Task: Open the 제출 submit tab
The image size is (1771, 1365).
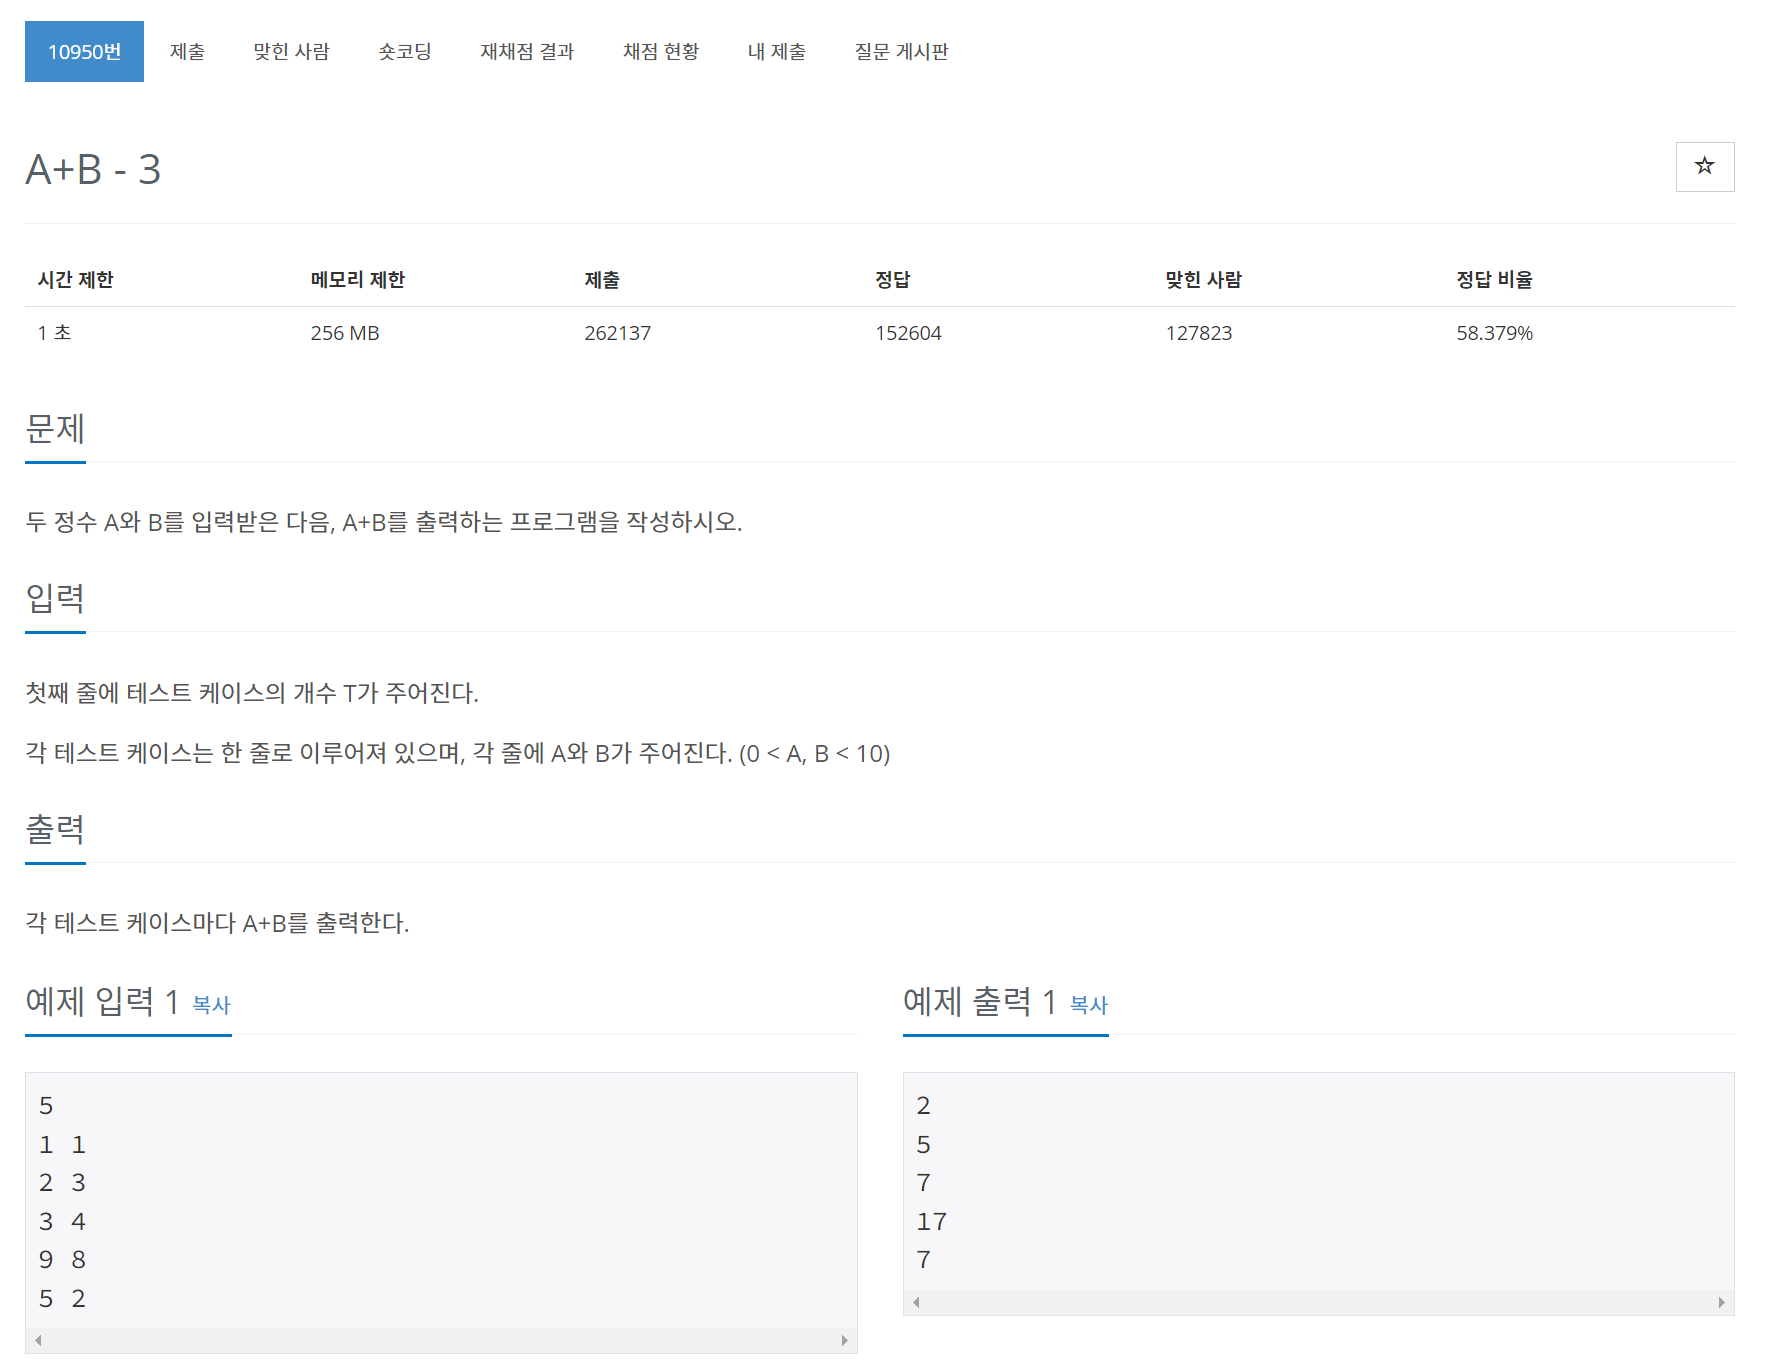Action: coord(187,51)
